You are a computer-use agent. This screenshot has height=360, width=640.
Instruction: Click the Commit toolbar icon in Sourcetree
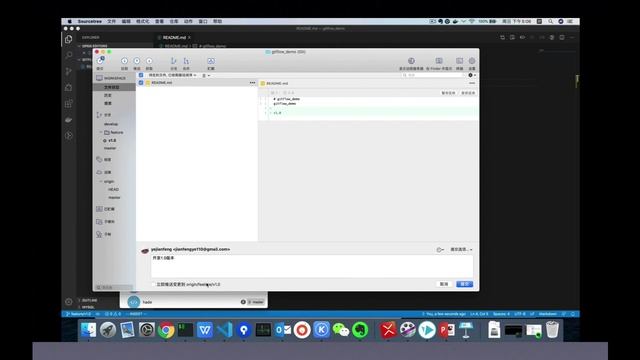(x=100, y=61)
